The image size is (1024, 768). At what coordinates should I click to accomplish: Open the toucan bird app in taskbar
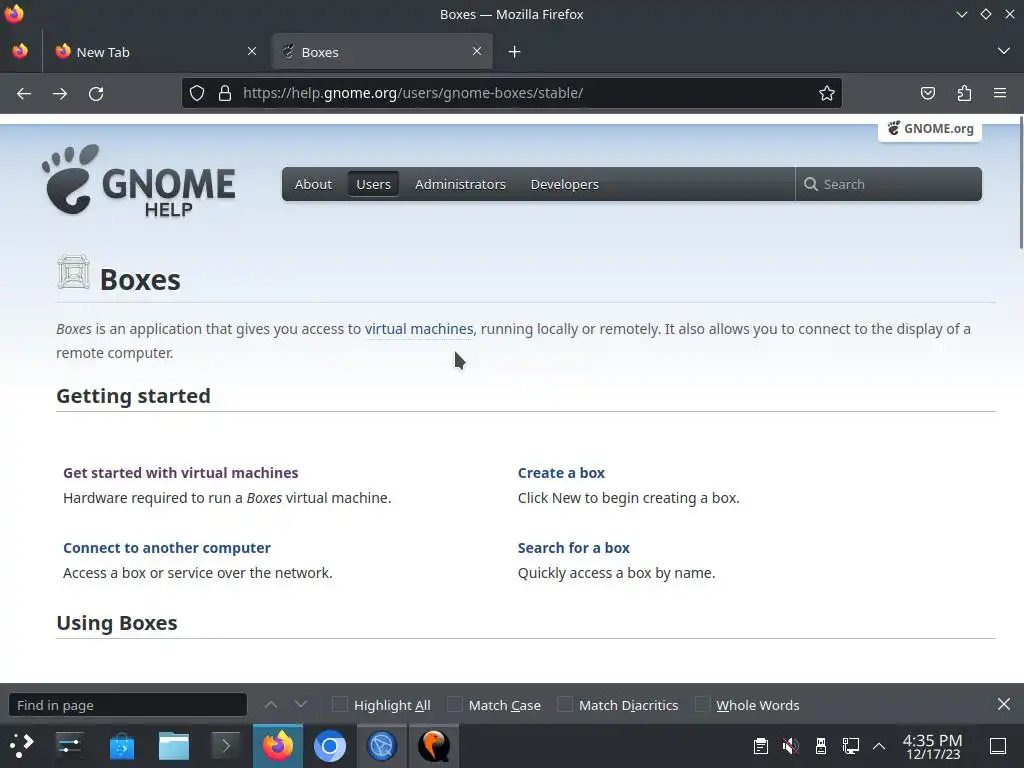(x=434, y=746)
